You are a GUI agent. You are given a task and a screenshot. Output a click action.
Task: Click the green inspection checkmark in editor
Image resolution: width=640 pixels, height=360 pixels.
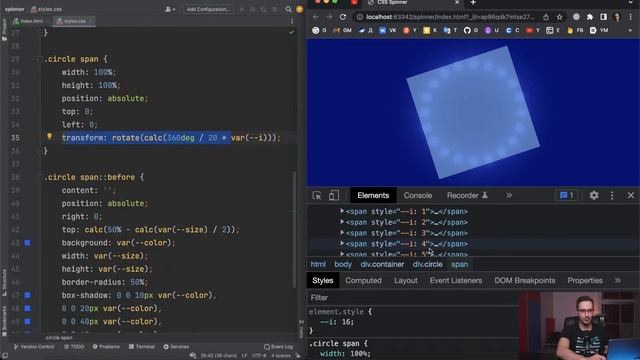[291, 32]
